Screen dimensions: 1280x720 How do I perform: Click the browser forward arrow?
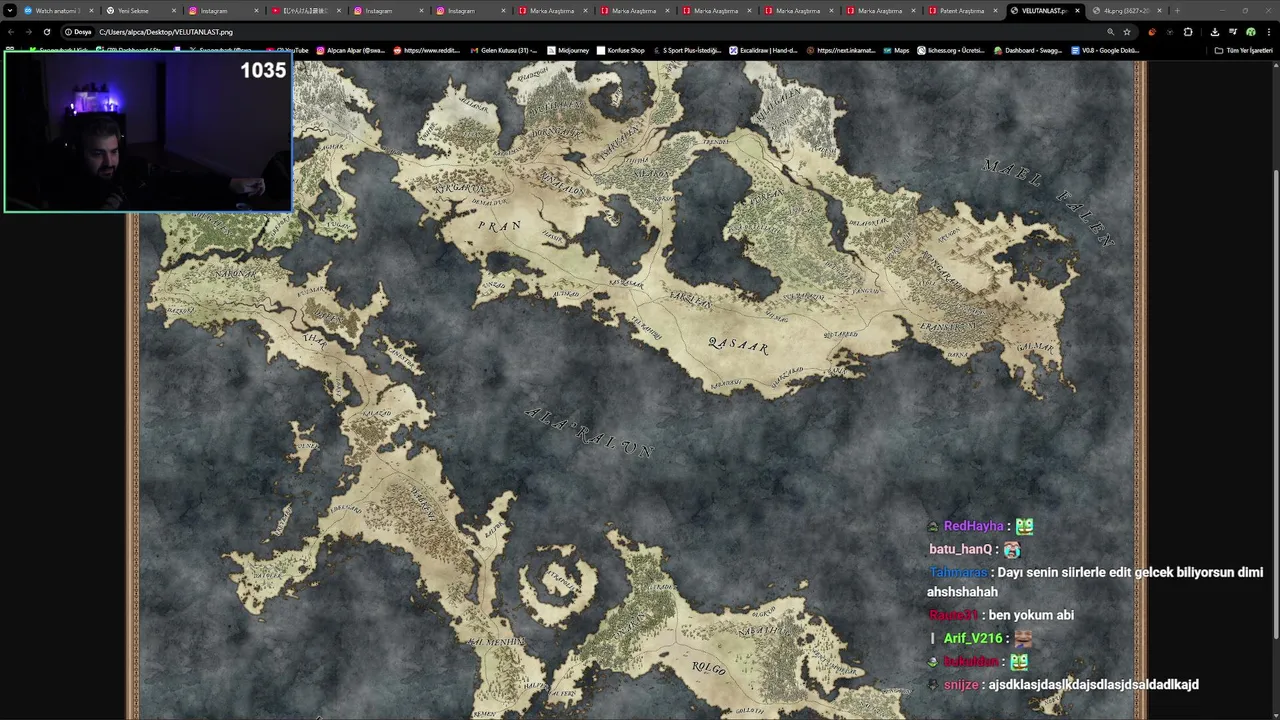[x=28, y=32]
